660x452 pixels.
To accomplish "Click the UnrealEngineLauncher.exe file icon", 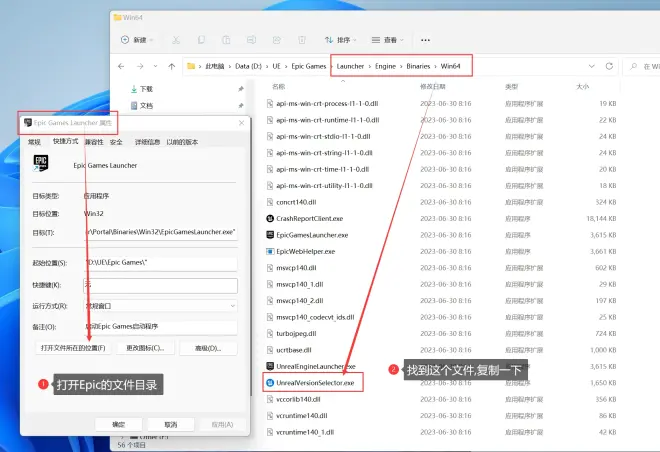I will pos(268,366).
